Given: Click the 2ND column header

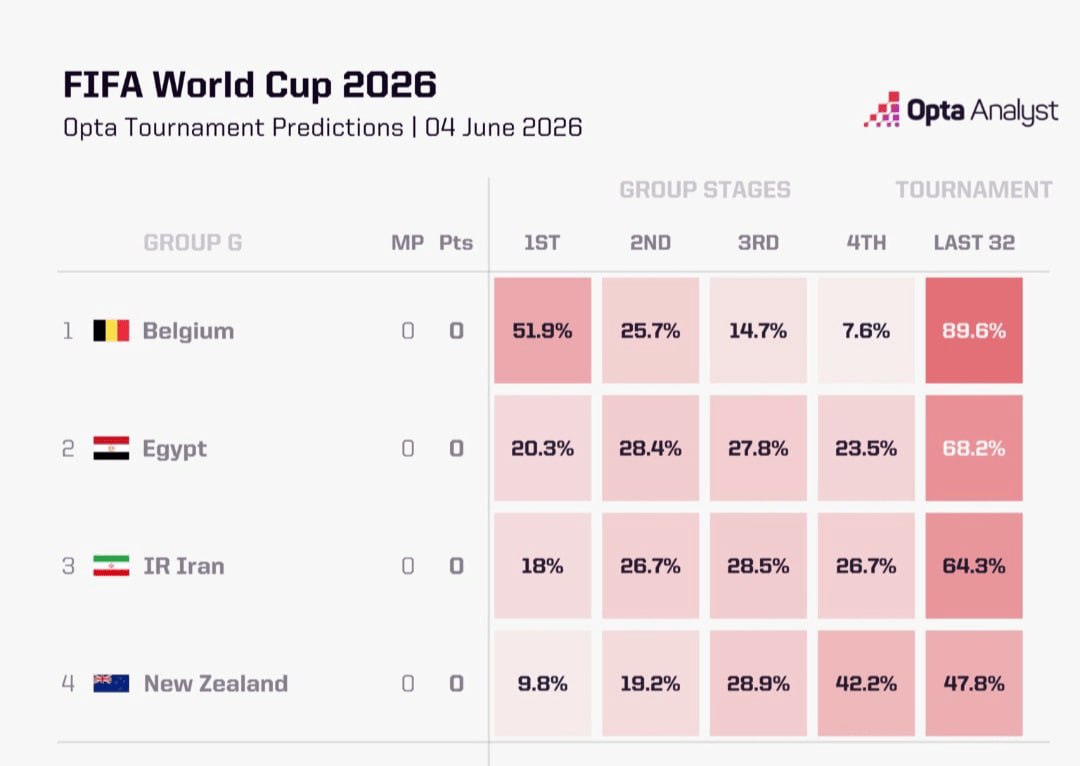Looking at the screenshot, I should pyautogui.click(x=650, y=242).
